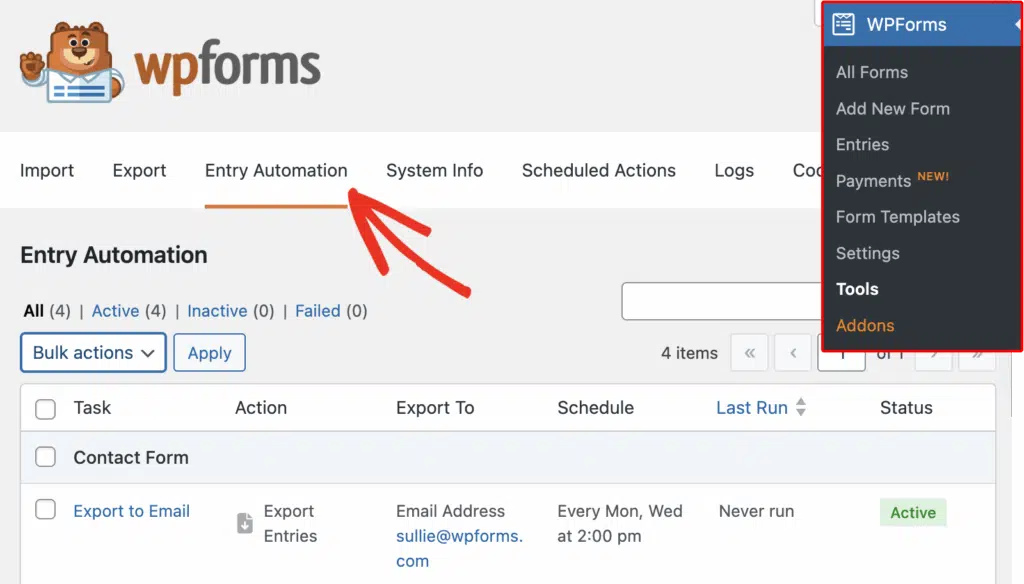This screenshot has width=1024, height=584.
Task: Open the Addons menu item
Action: coord(865,325)
